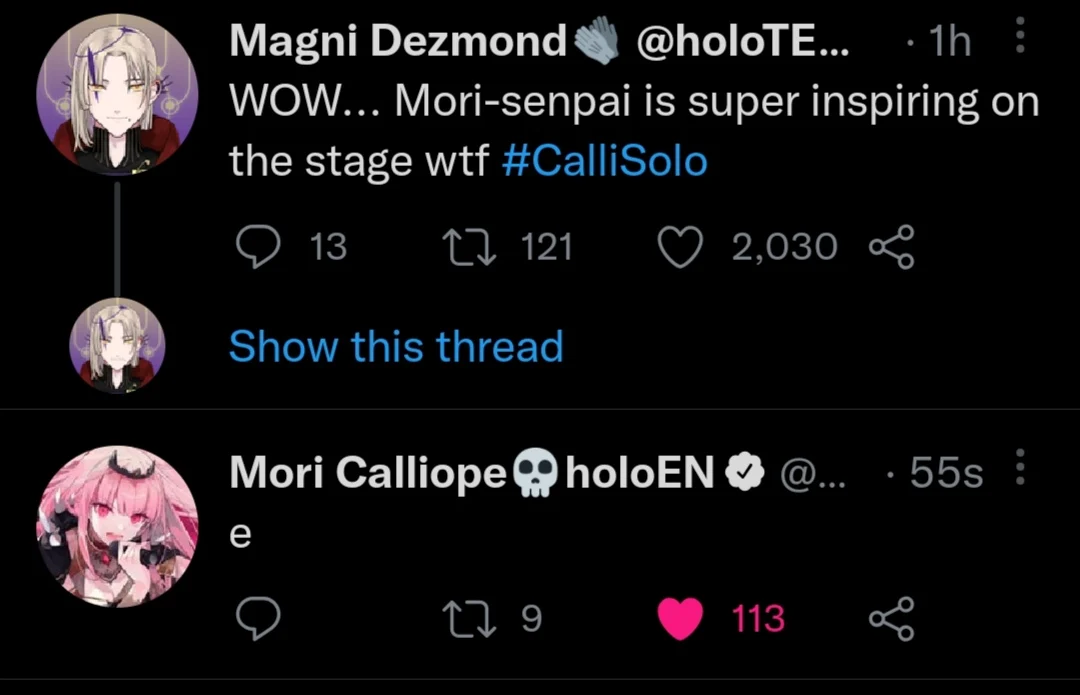
Task: Click the reply icon on Magni's tweet
Action: coord(260,246)
